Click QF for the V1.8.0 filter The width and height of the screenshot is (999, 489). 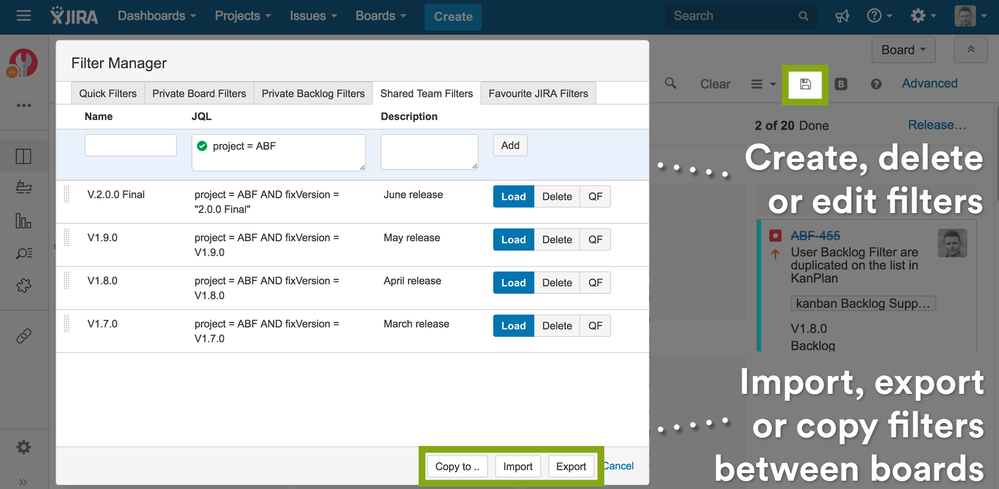(595, 283)
